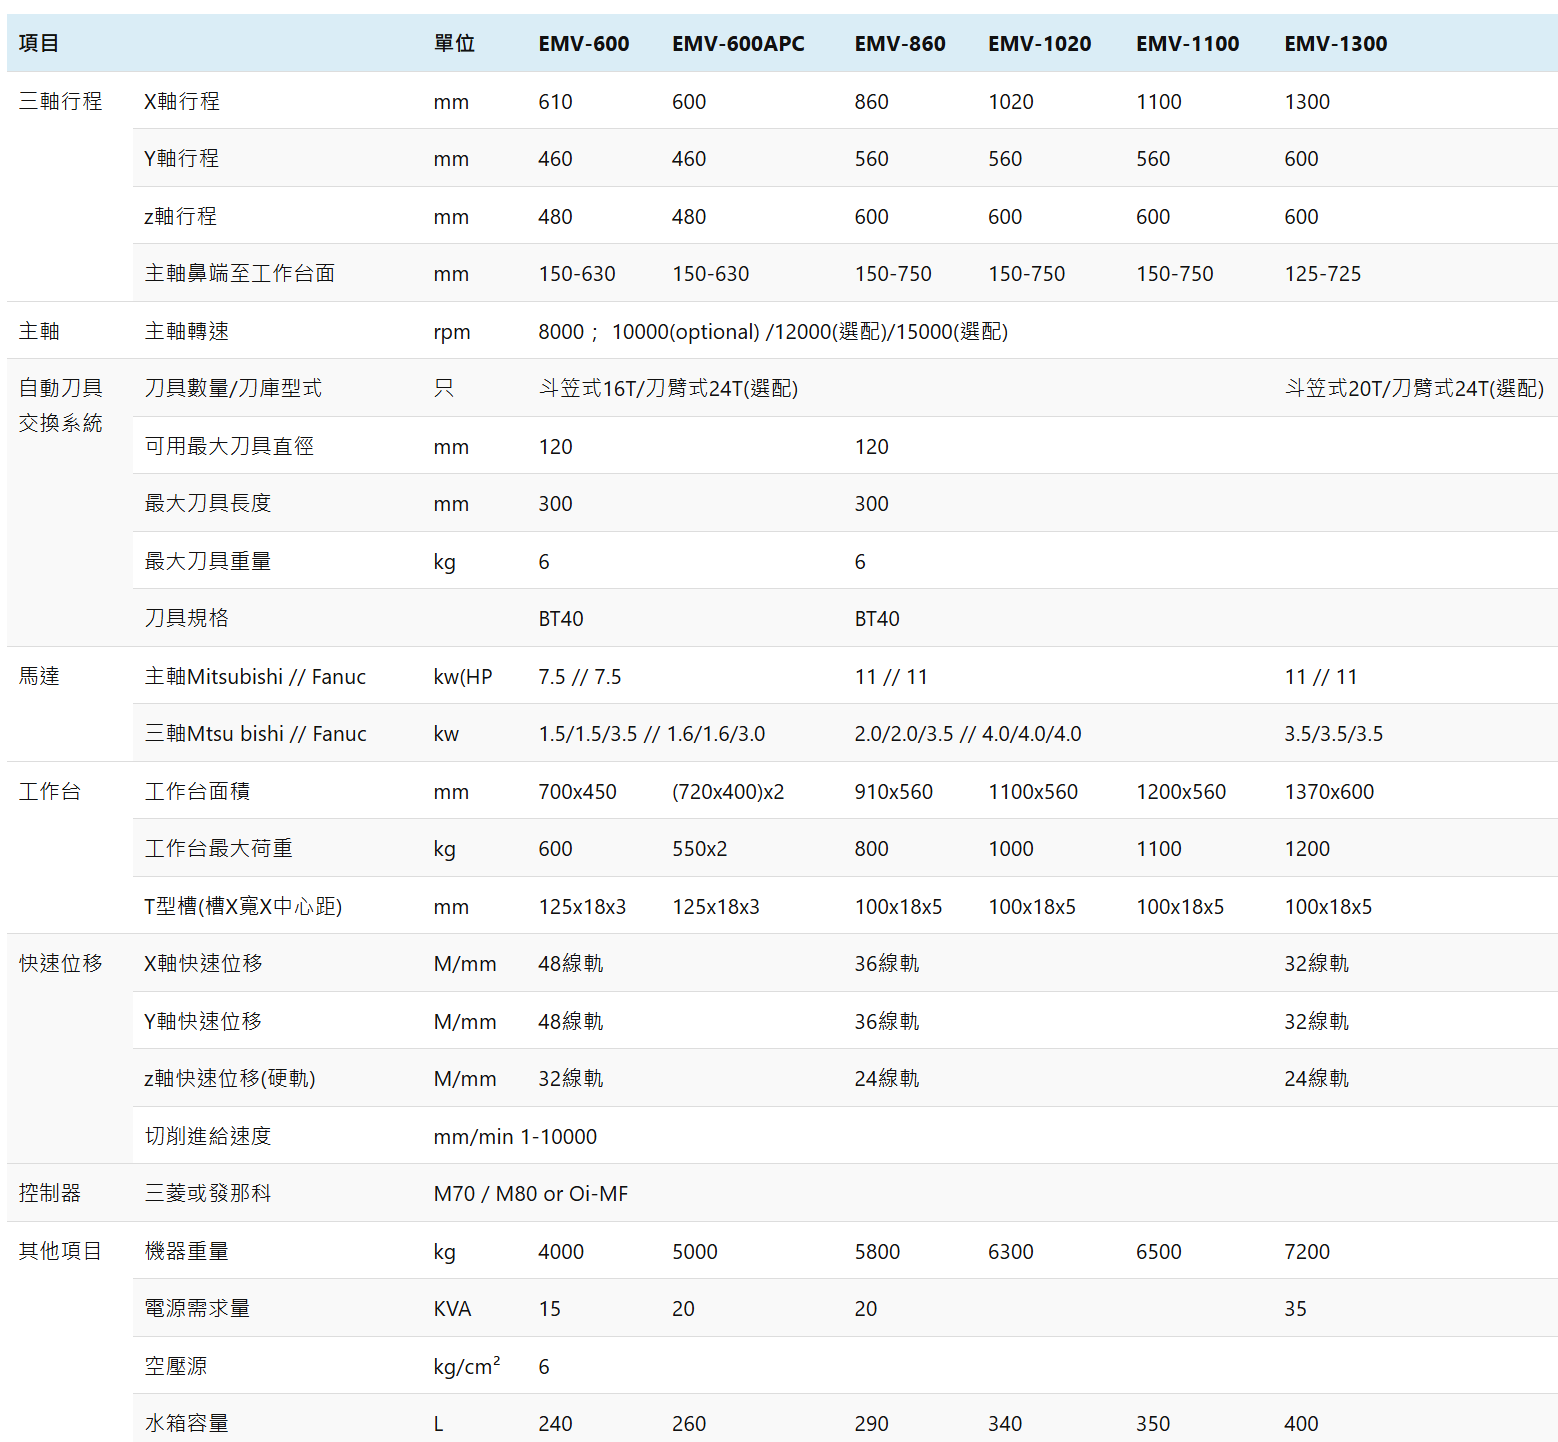Screen dimensions: 1558x1442
Task: Select the X軸行程 row label
Action: [x=182, y=101]
